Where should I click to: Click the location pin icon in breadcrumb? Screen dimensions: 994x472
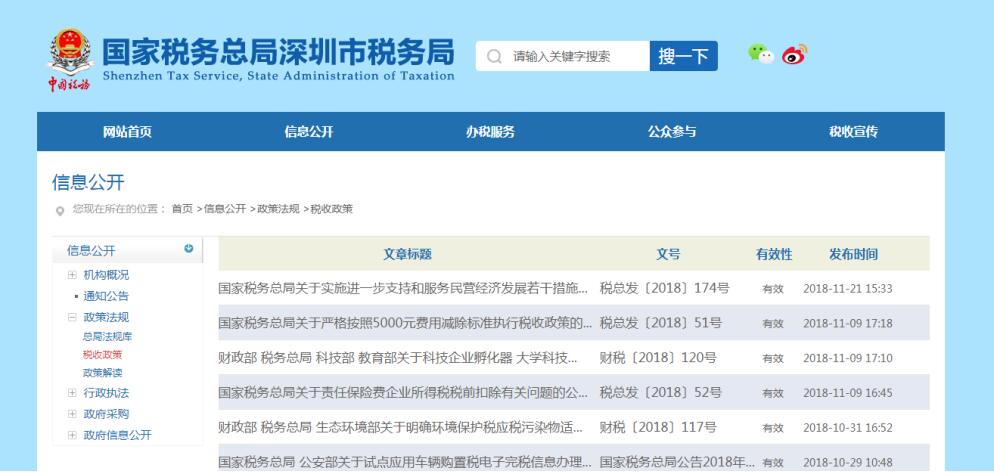pyautogui.click(x=60, y=211)
